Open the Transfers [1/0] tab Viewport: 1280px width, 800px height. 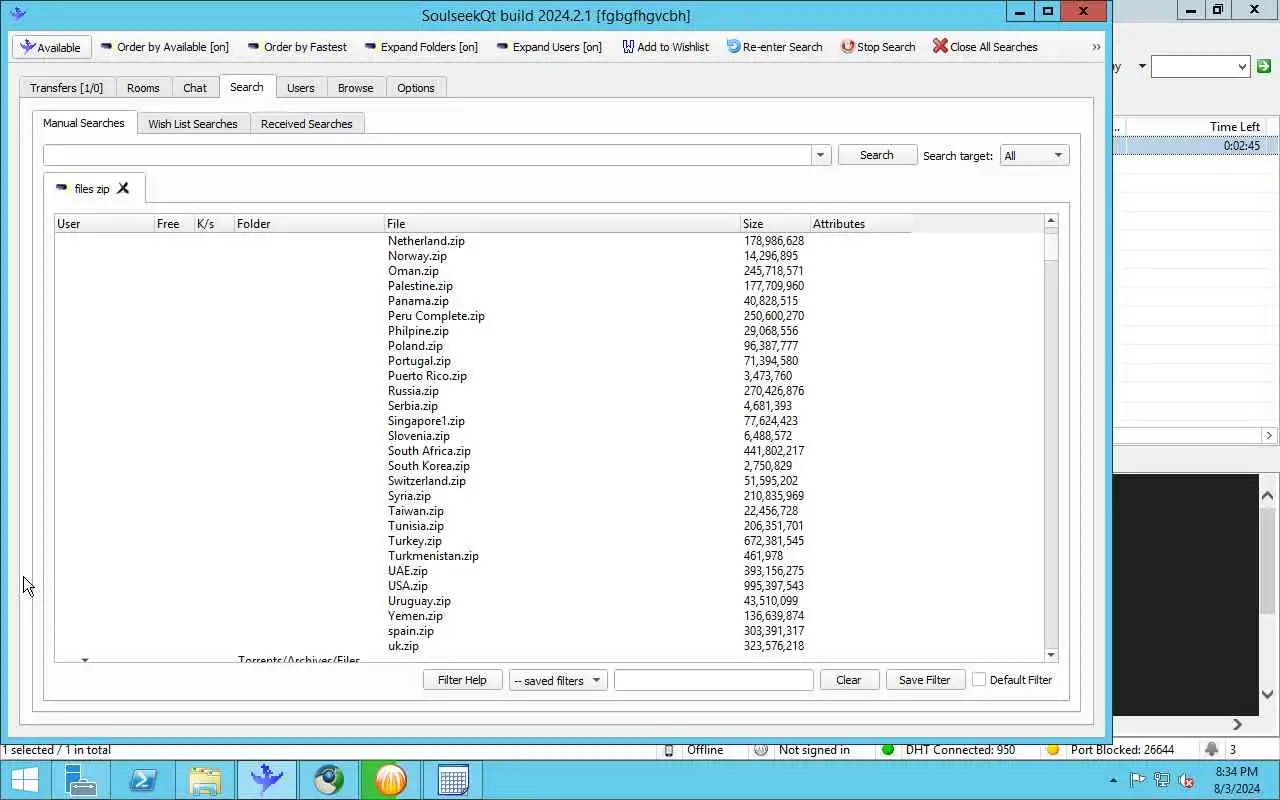66,88
